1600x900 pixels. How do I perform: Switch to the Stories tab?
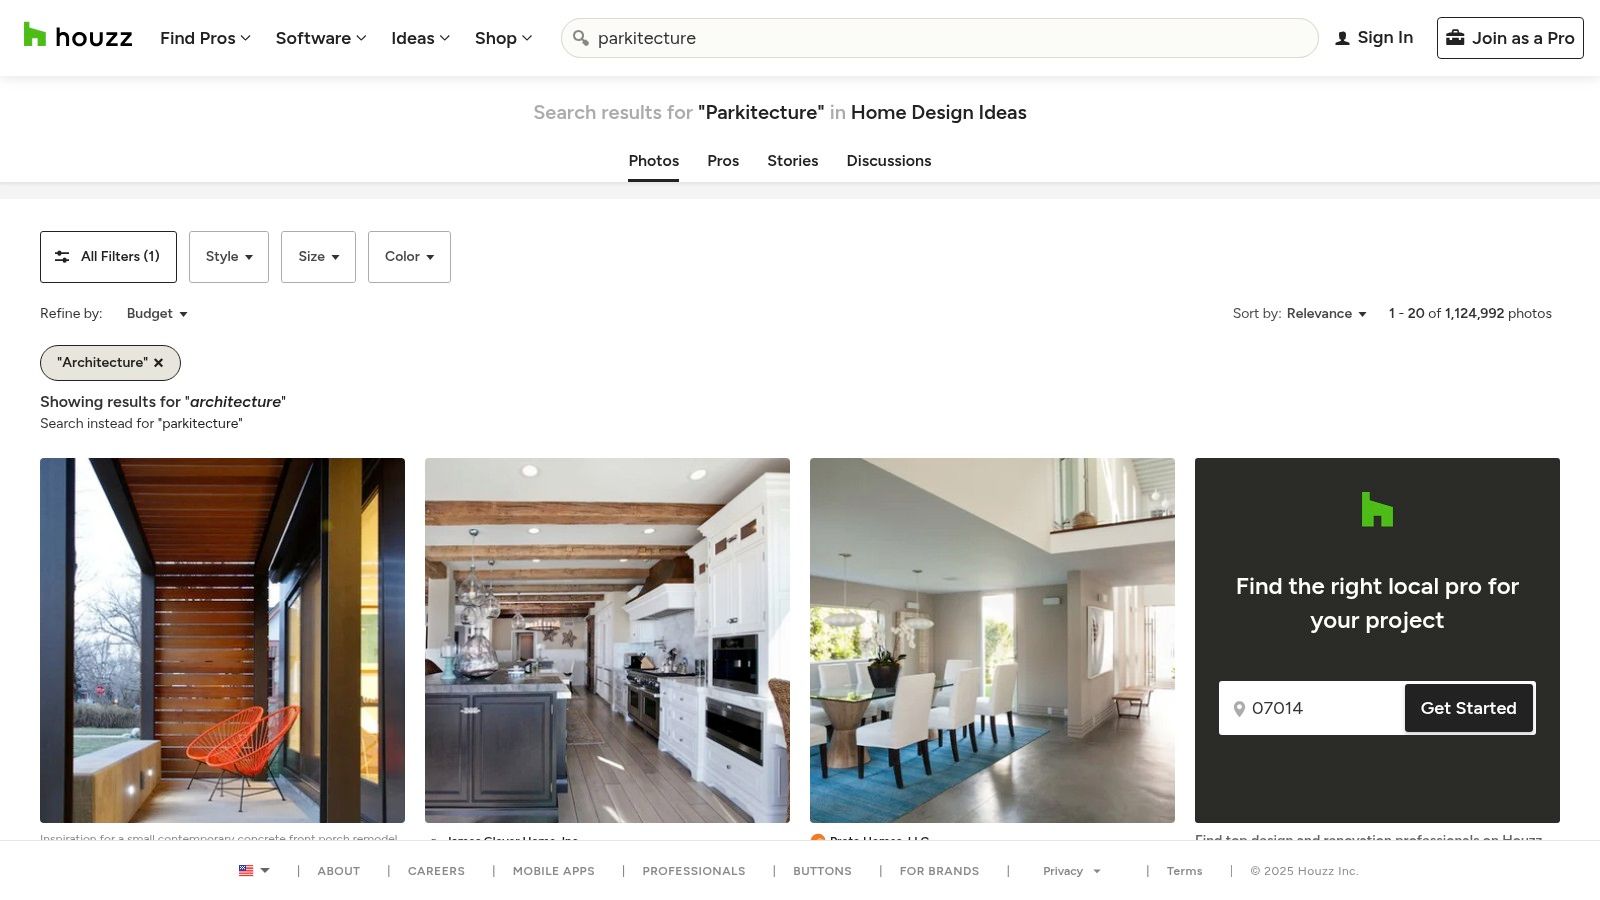792,161
